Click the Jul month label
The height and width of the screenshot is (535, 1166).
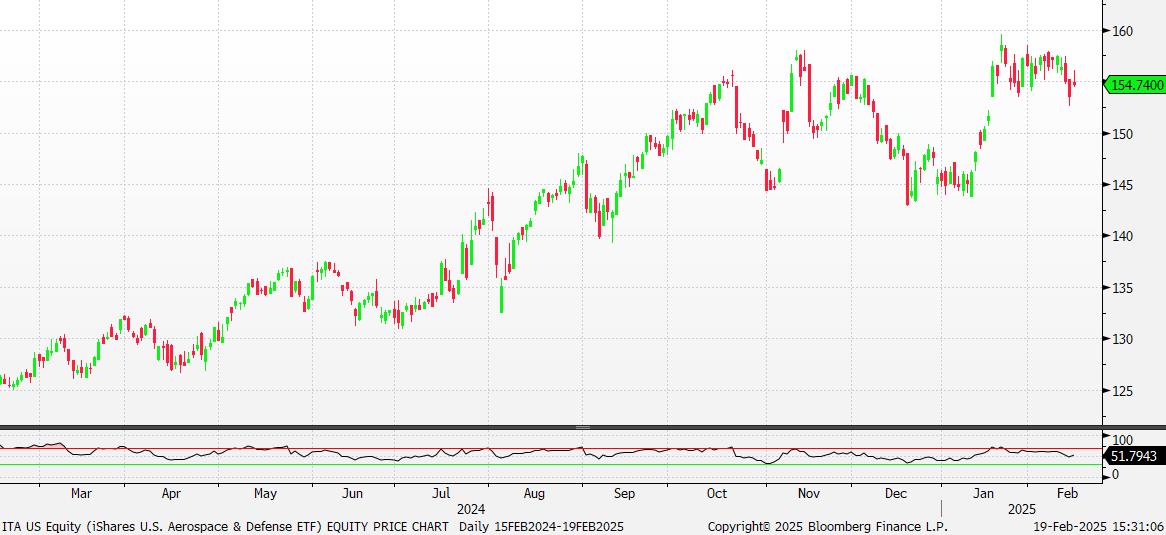(441, 493)
